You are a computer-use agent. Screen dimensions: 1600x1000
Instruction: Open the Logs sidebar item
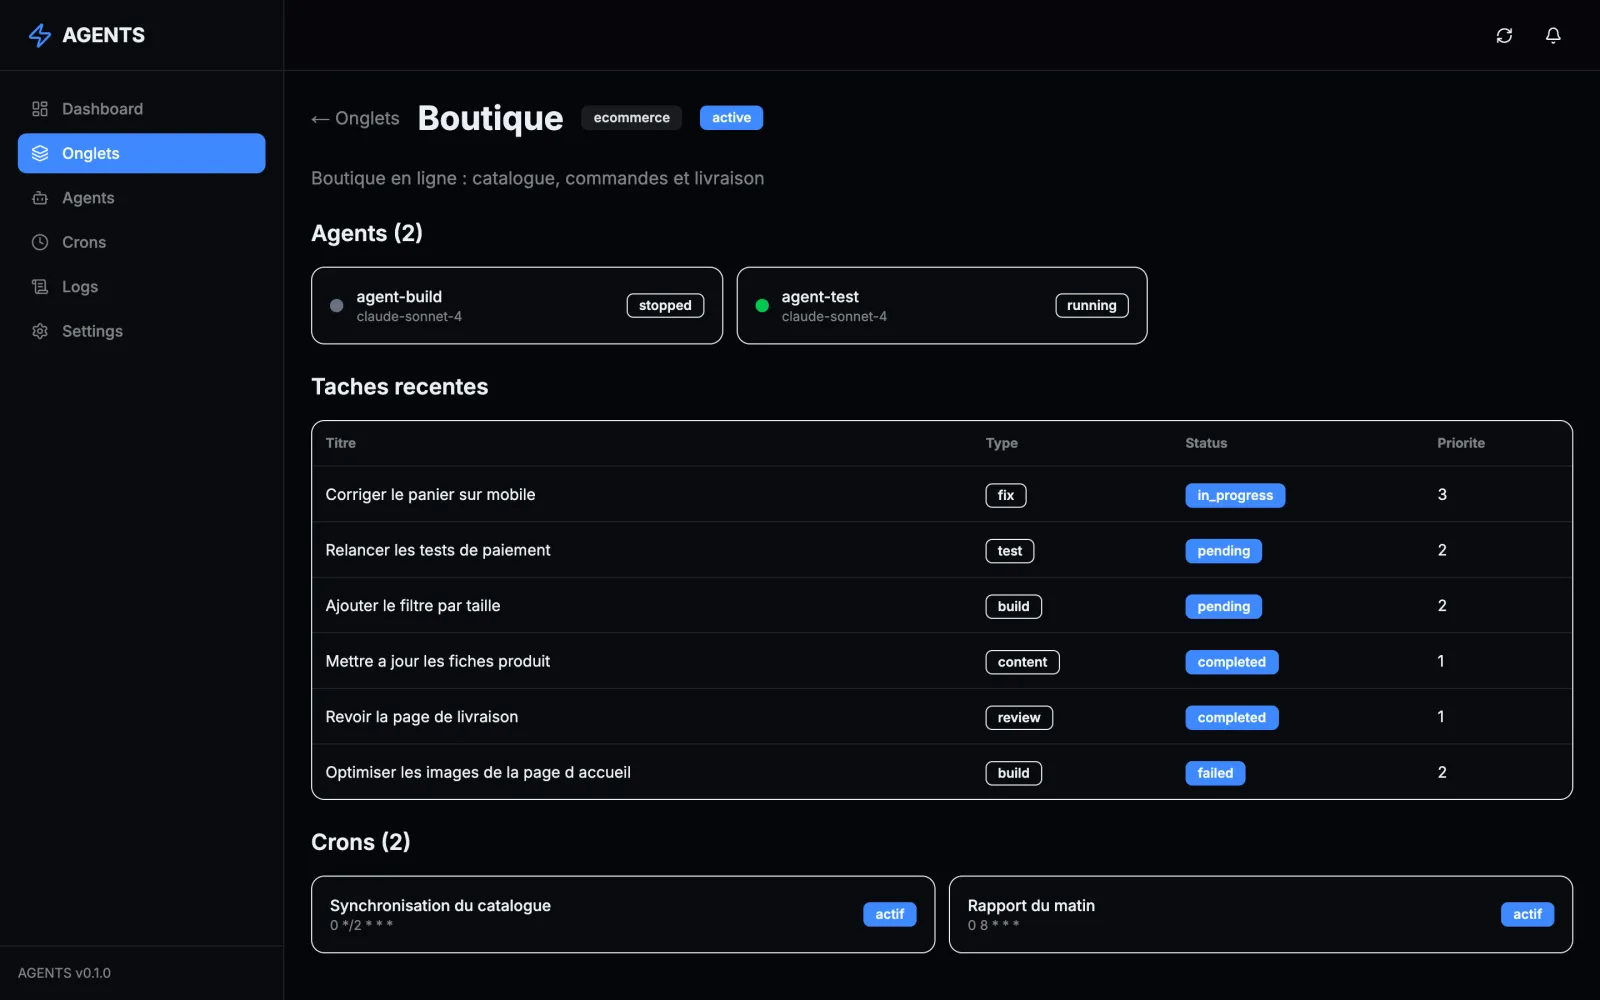click(x=142, y=287)
